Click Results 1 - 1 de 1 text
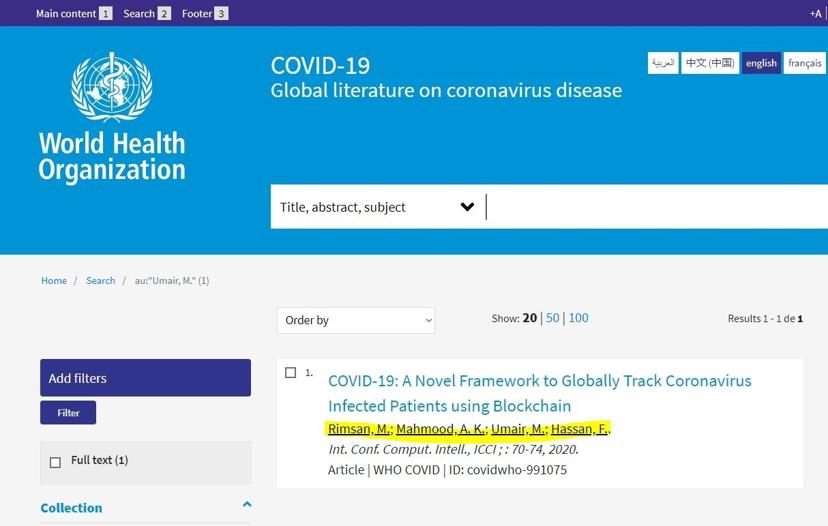The height and width of the screenshot is (526, 828). click(765, 318)
